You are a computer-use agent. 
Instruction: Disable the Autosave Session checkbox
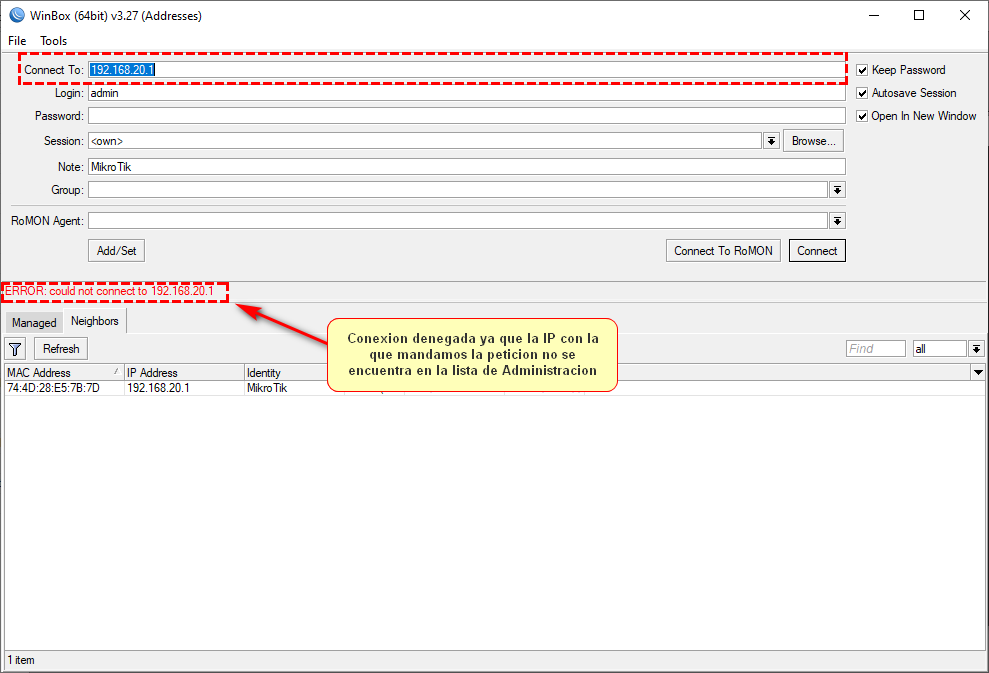pos(862,93)
